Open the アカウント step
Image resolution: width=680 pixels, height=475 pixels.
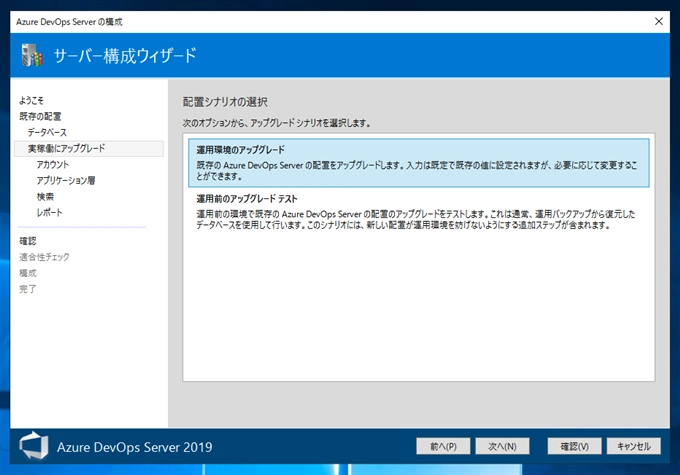[52, 164]
